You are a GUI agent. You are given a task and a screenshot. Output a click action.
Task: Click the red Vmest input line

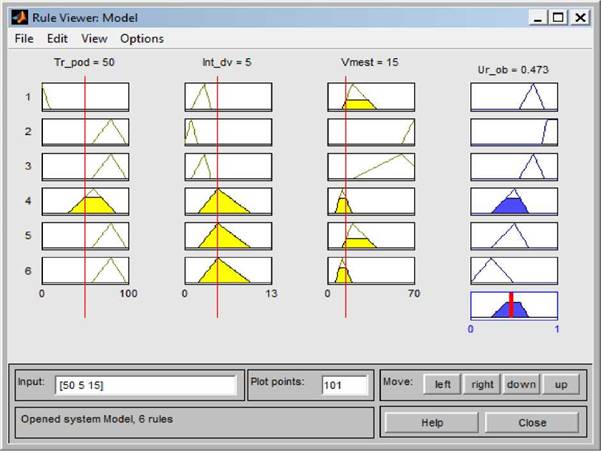tap(346, 197)
